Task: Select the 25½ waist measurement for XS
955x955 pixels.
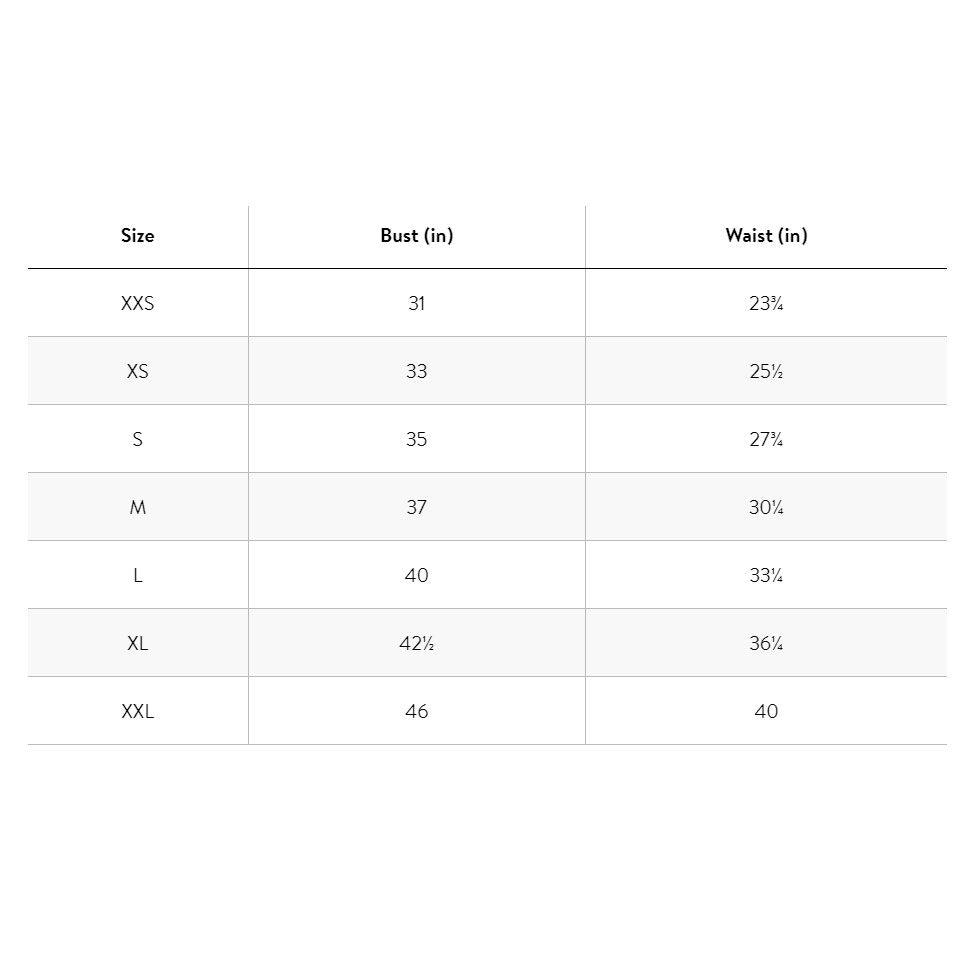Action: click(x=766, y=371)
